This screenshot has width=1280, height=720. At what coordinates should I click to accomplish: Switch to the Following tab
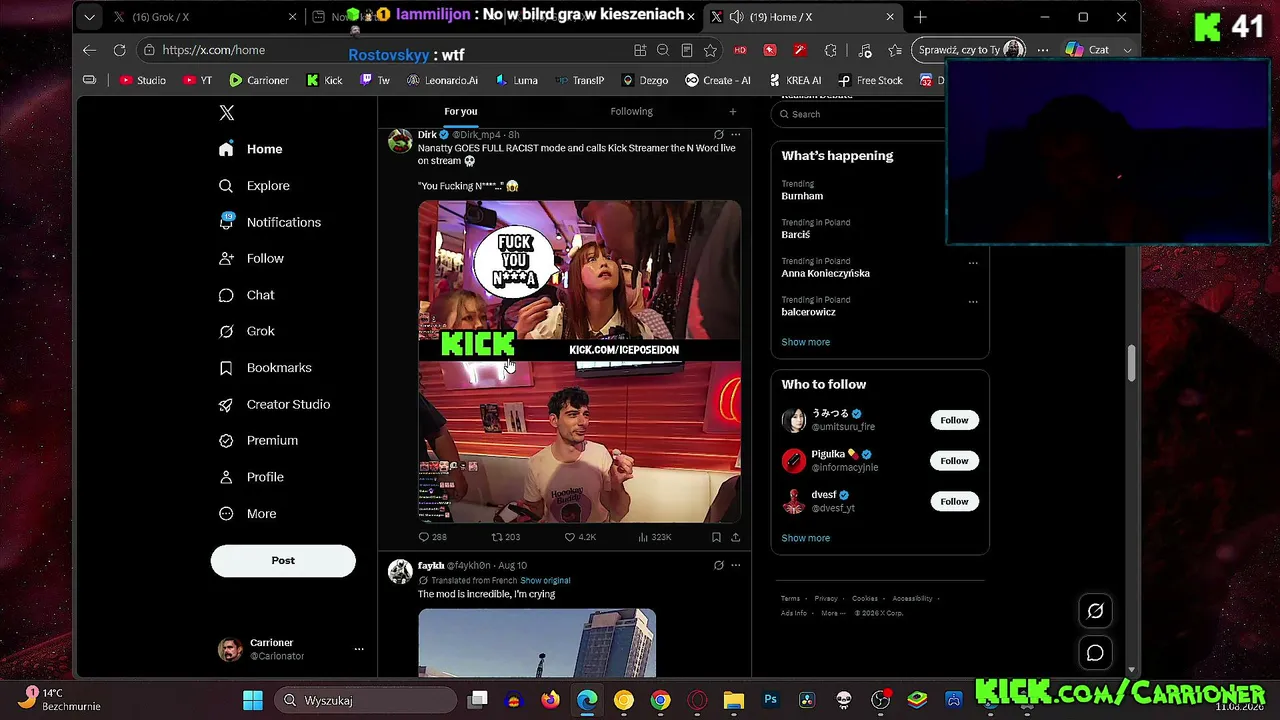[632, 111]
